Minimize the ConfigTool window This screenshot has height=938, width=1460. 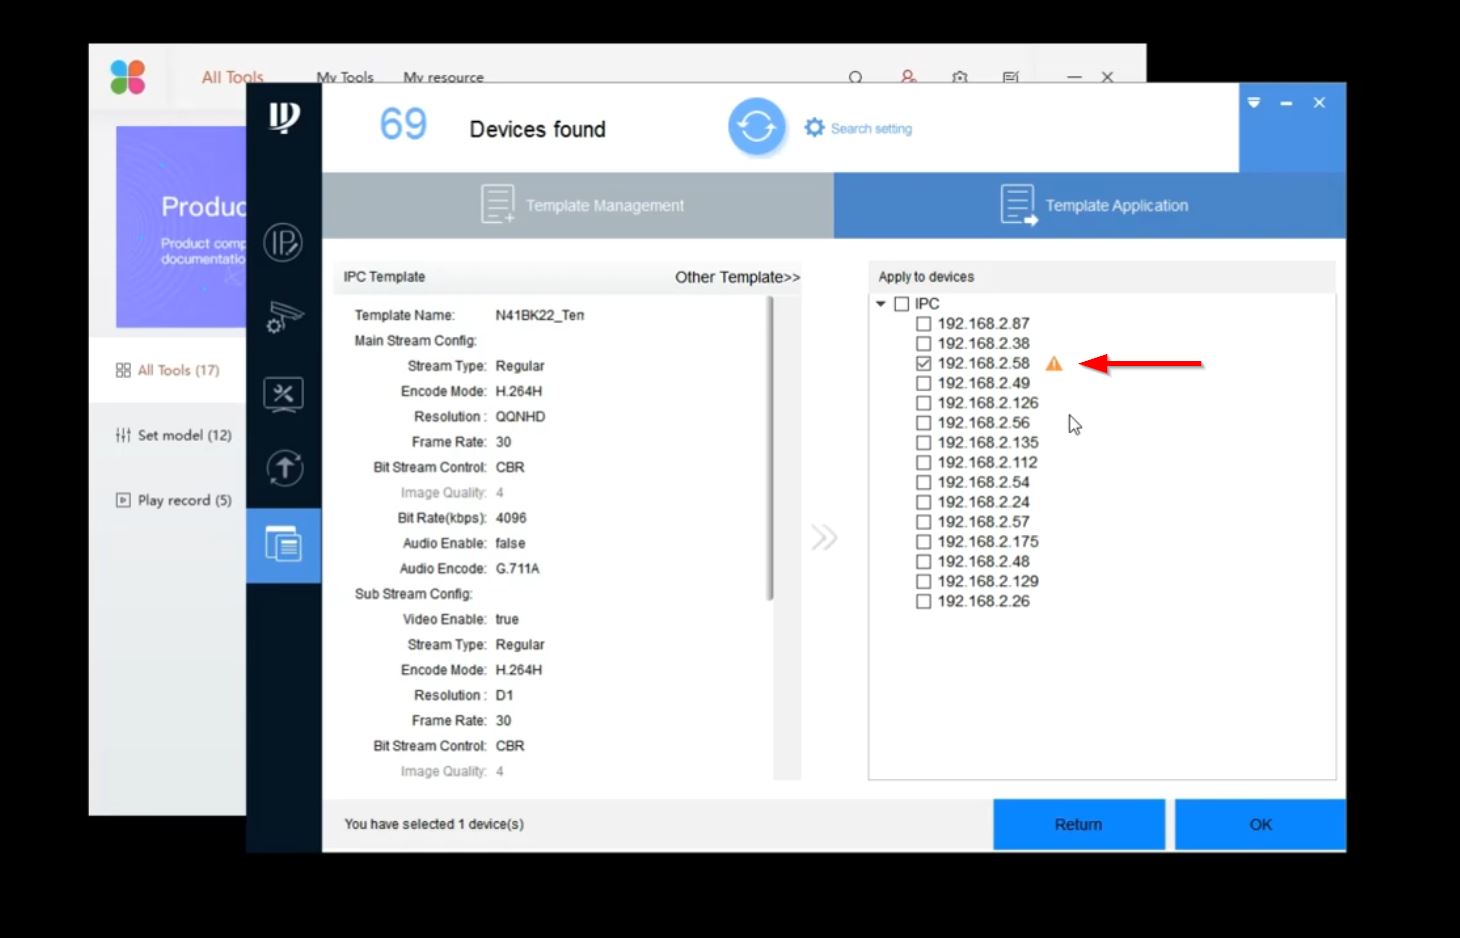(1287, 103)
